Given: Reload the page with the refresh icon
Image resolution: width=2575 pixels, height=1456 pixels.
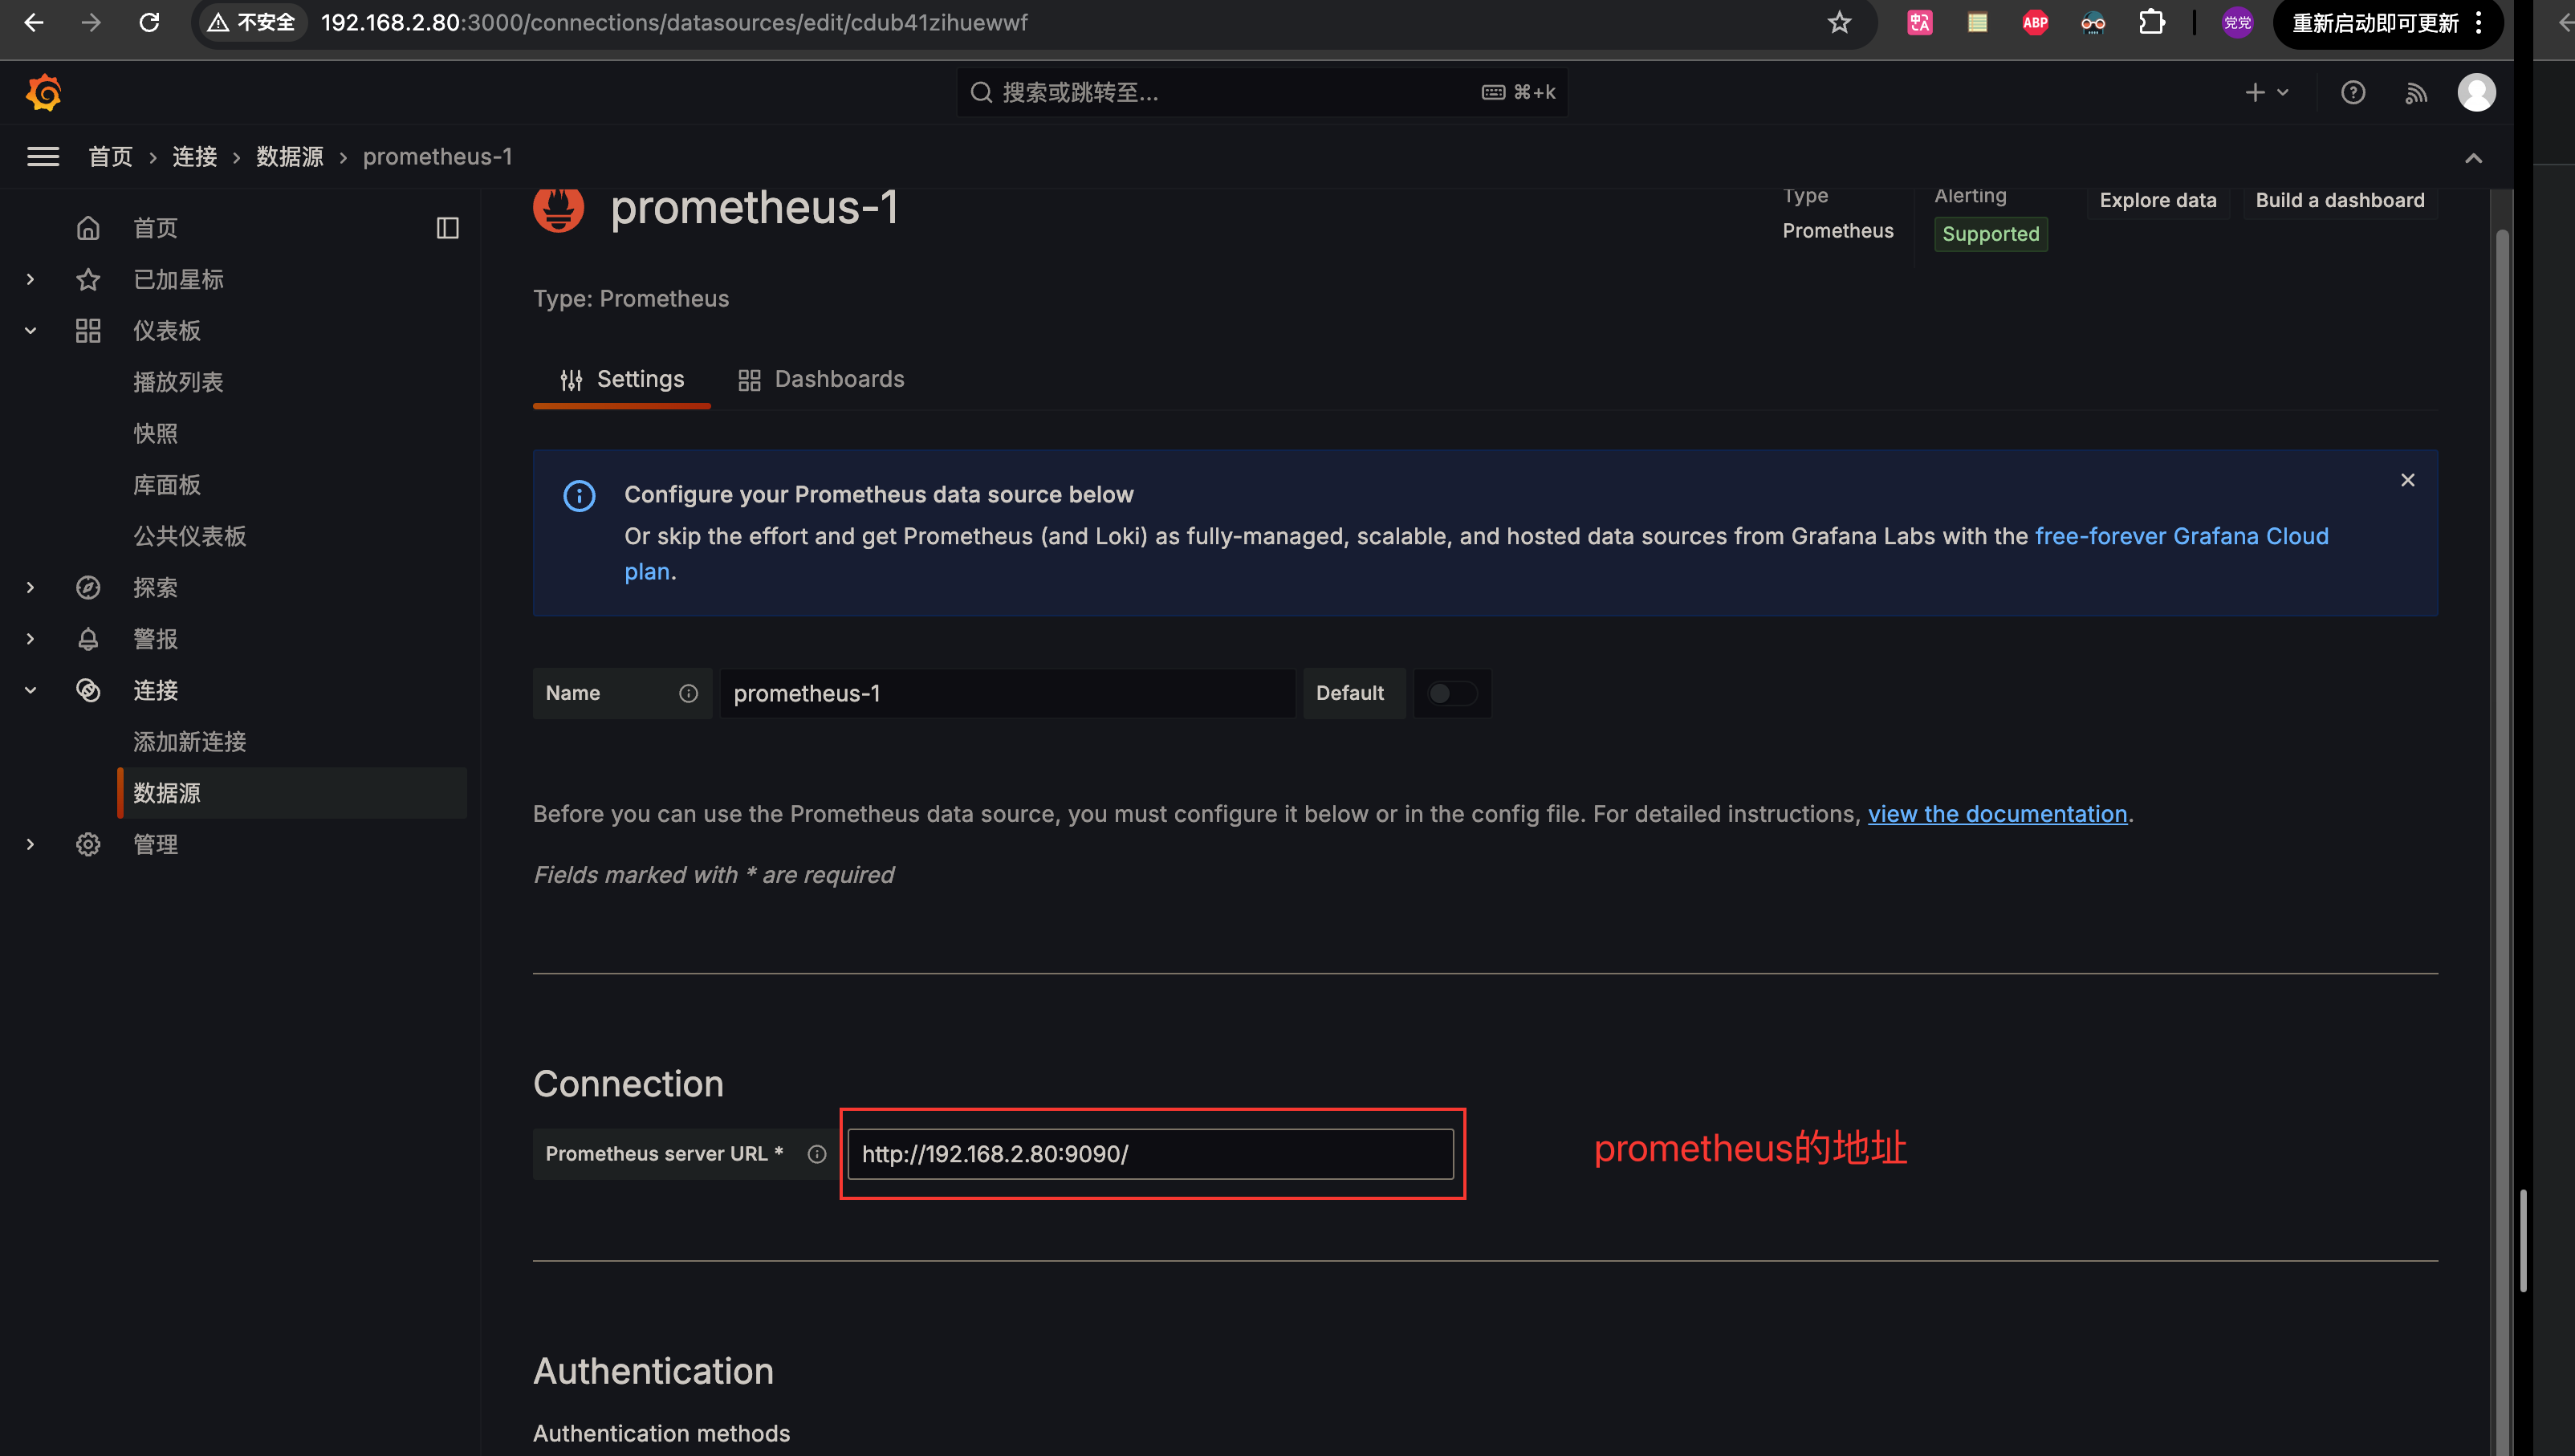Looking at the screenshot, I should click(149, 22).
